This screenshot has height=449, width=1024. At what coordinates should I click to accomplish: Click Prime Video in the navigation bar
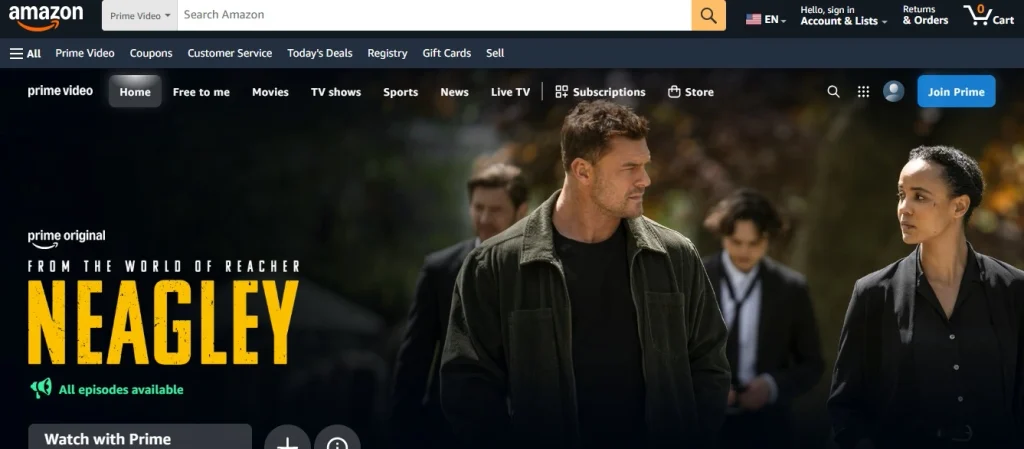pos(85,54)
